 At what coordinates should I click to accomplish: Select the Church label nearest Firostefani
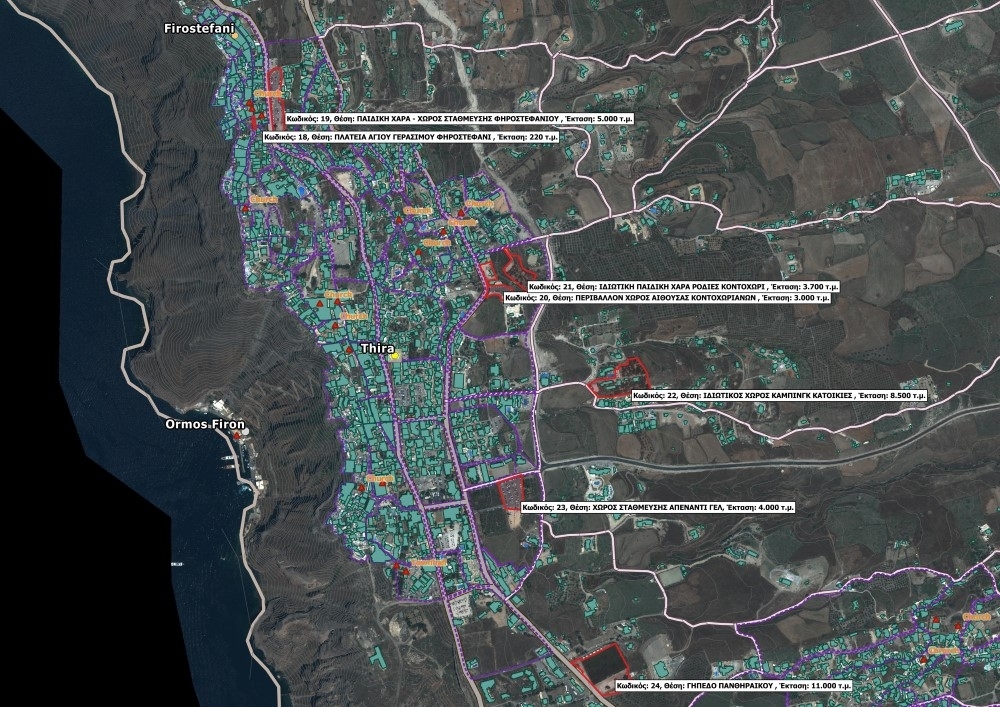[267, 93]
